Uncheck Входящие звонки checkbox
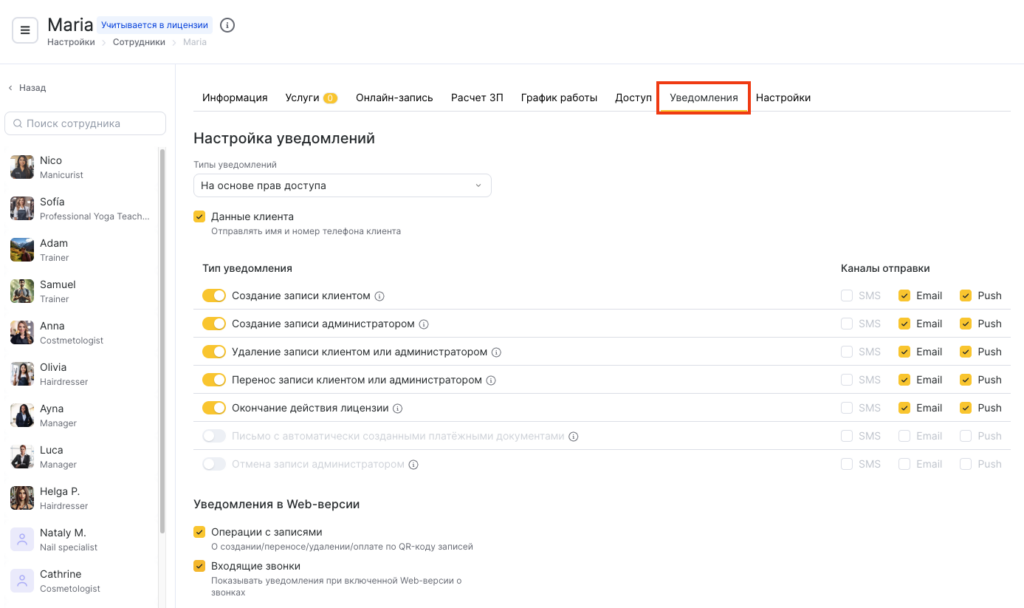 point(199,566)
